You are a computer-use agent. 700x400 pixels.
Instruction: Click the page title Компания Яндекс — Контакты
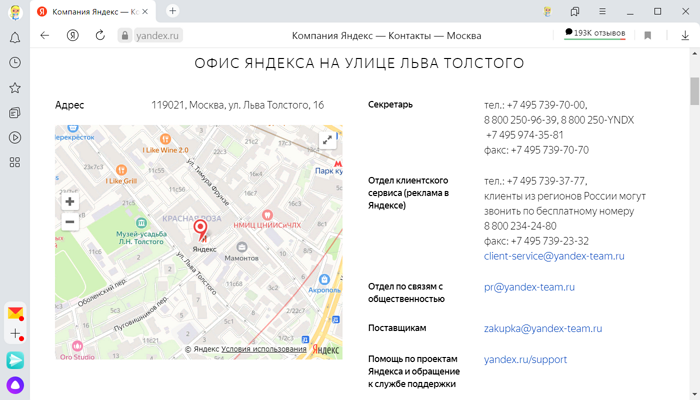click(387, 36)
